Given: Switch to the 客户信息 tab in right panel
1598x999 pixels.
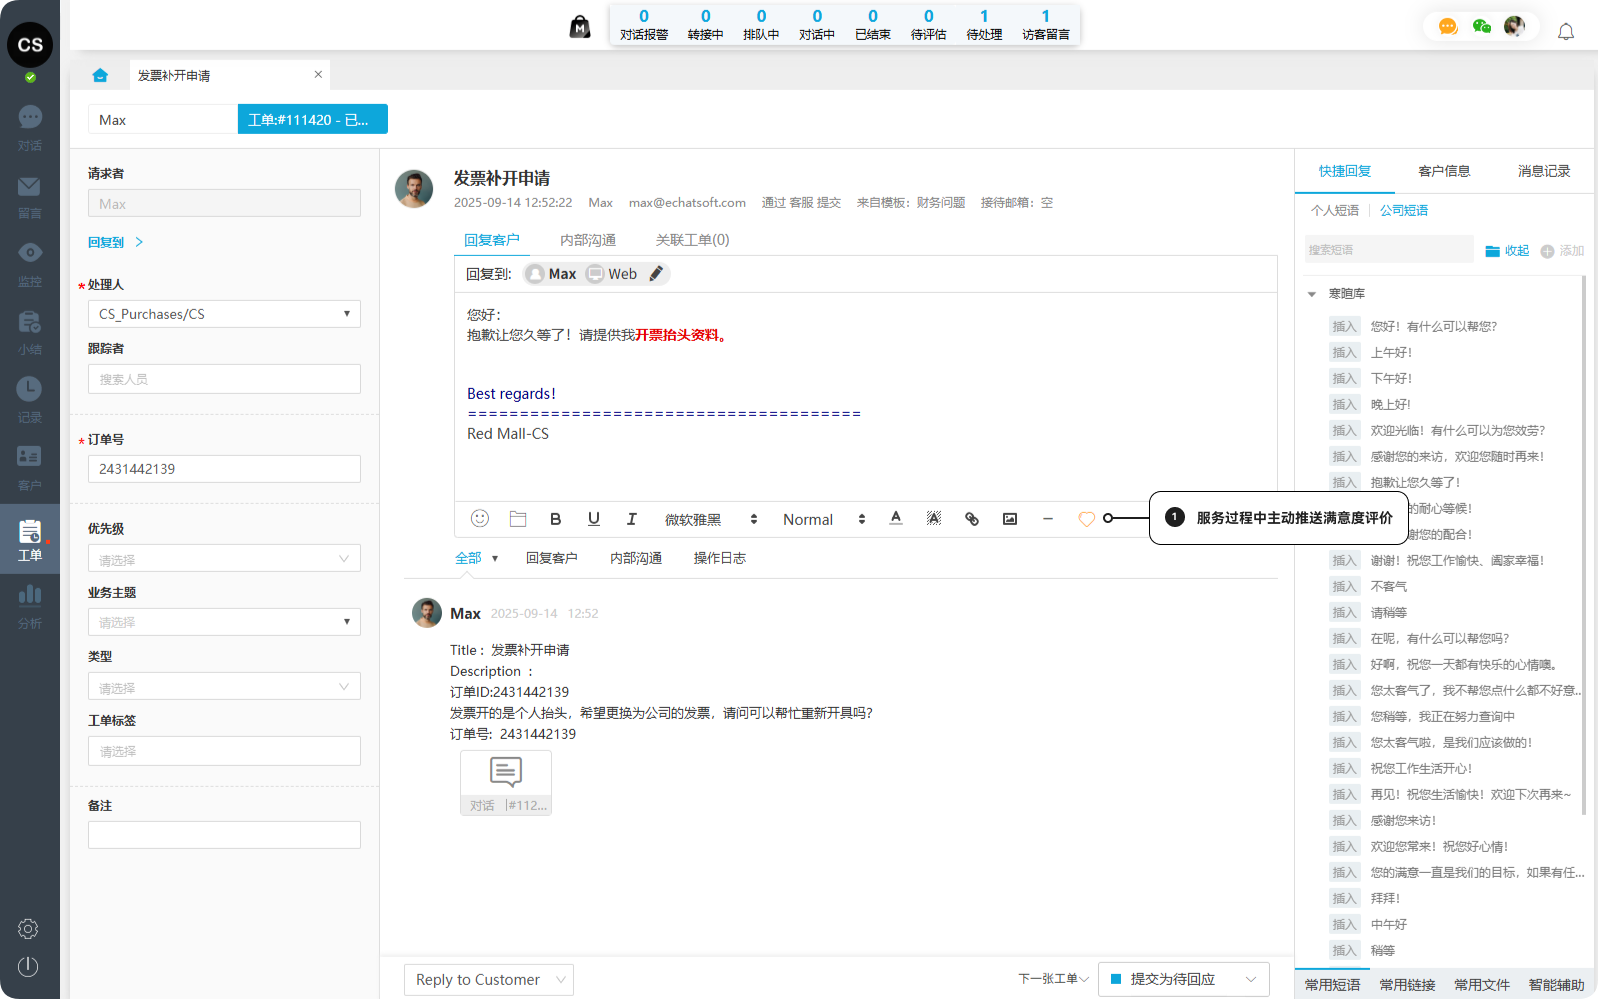Looking at the screenshot, I should tap(1444, 171).
